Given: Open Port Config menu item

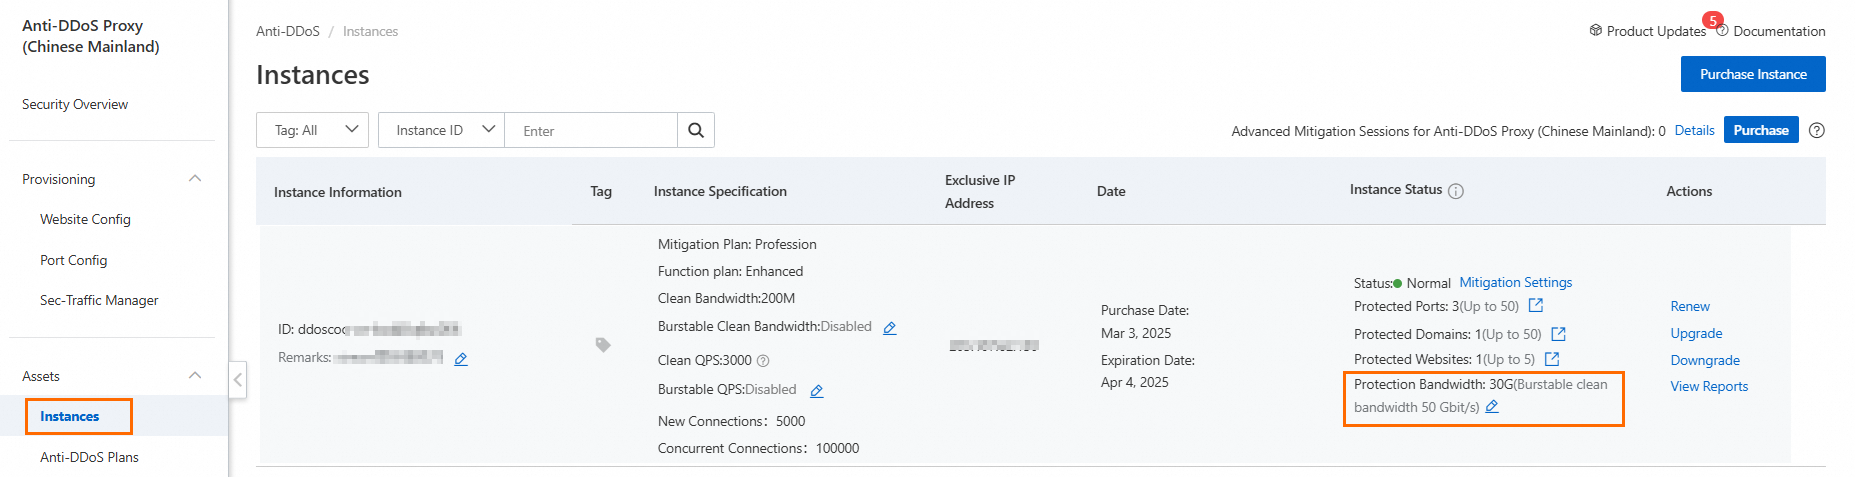Looking at the screenshot, I should 73,260.
